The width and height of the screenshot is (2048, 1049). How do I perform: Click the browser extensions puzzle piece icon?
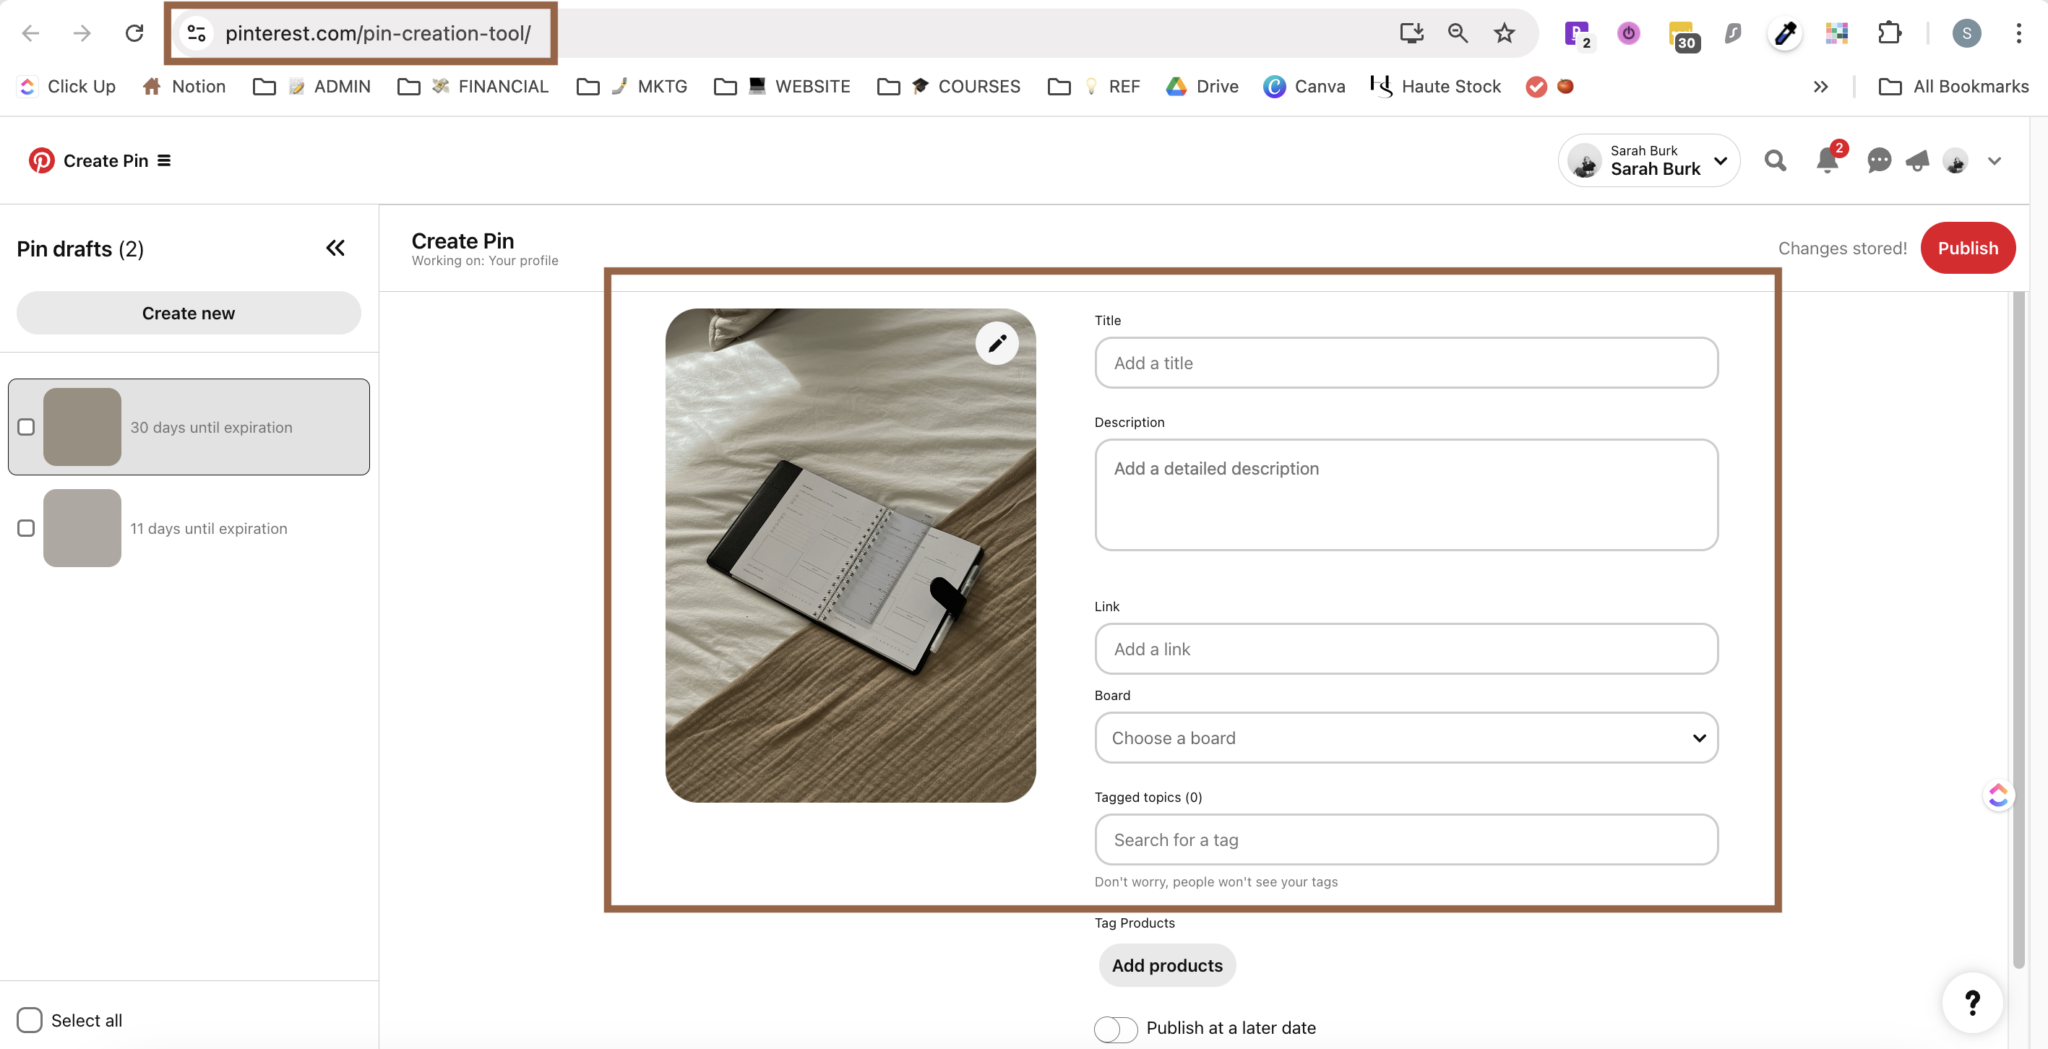pyautogui.click(x=1889, y=32)
